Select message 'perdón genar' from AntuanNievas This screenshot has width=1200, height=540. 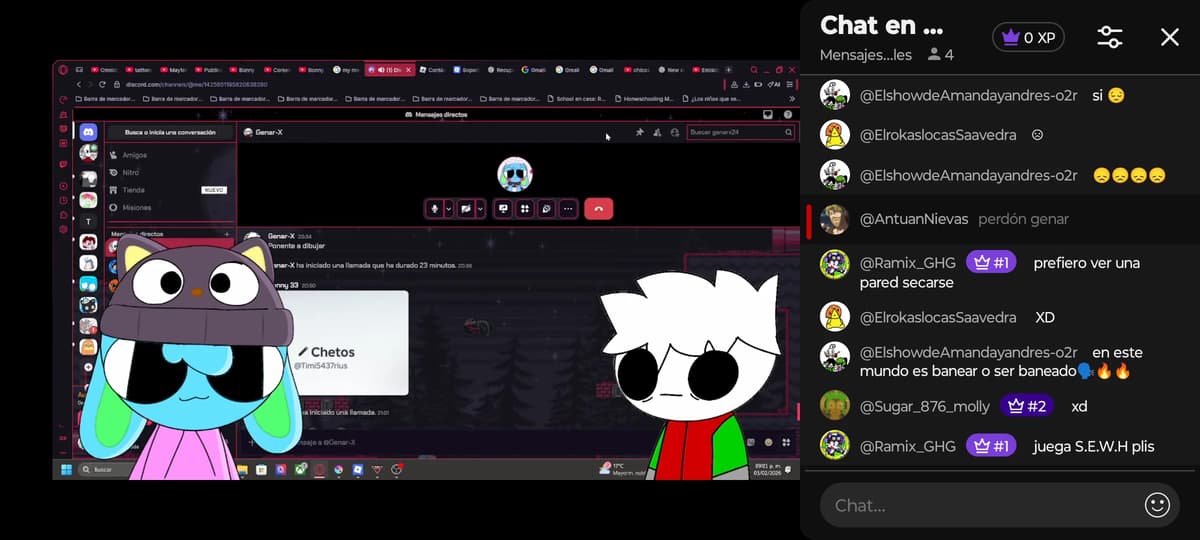click(1023, 219)
